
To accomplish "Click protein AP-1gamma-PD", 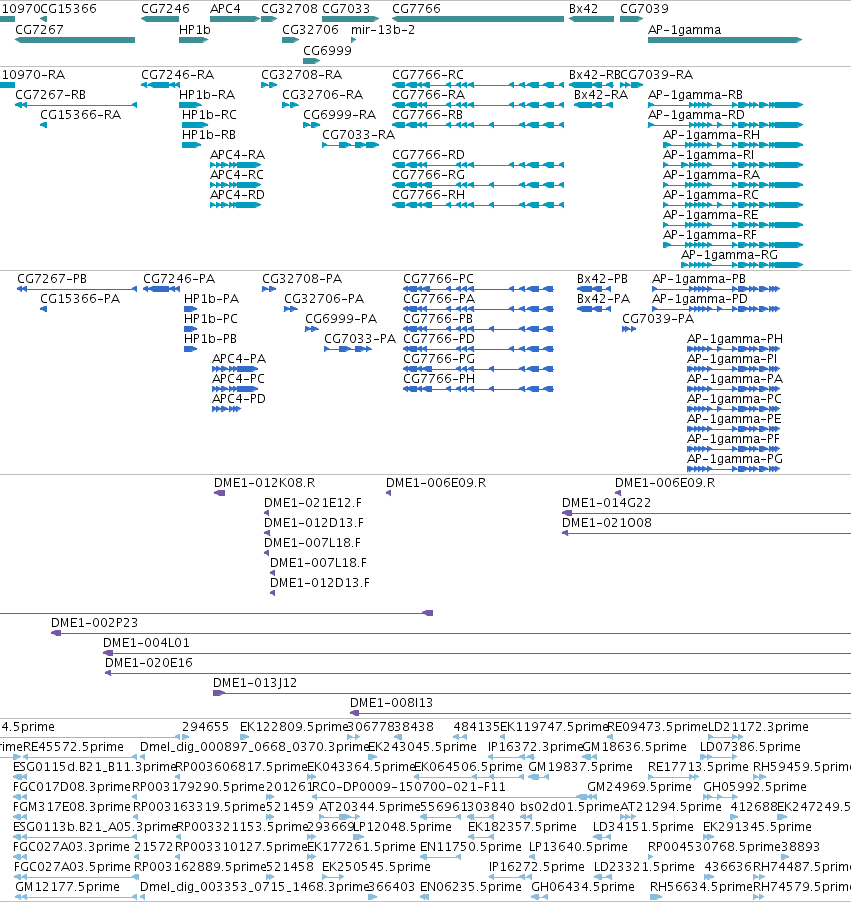I will point(700,299).
